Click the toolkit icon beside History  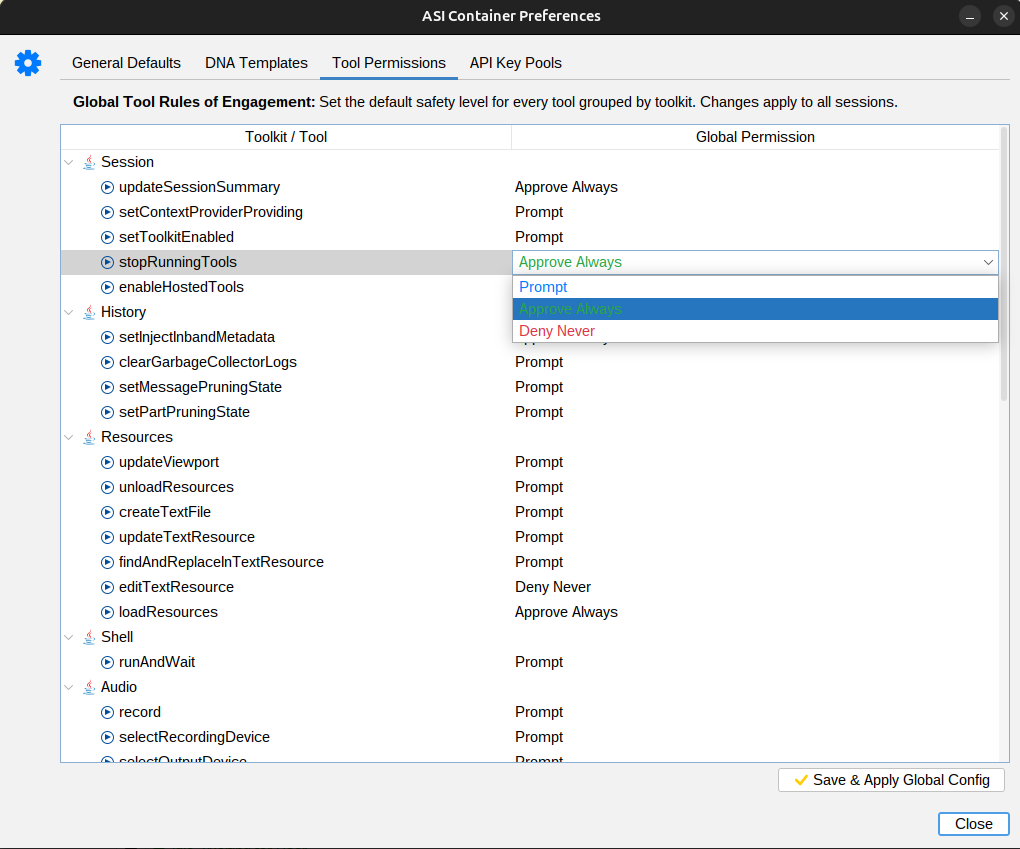click(x=89, y=311)
